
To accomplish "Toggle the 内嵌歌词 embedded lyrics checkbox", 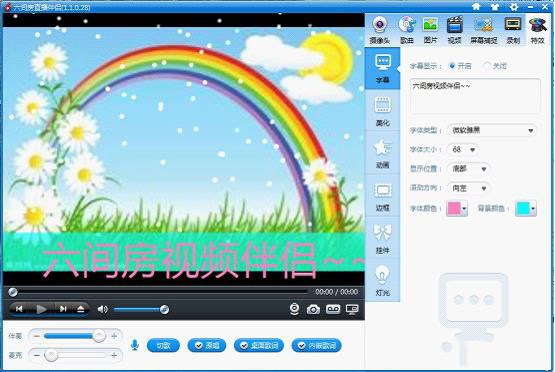I will [316, 345].
